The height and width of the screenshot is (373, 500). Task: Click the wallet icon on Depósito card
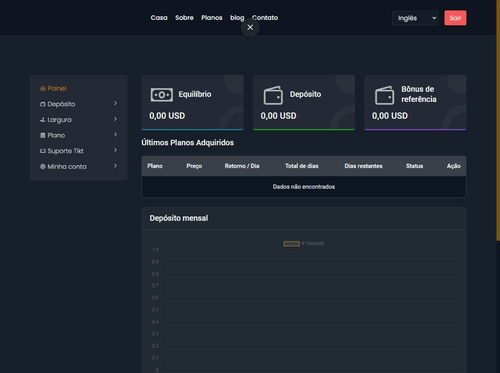point(273,95)
